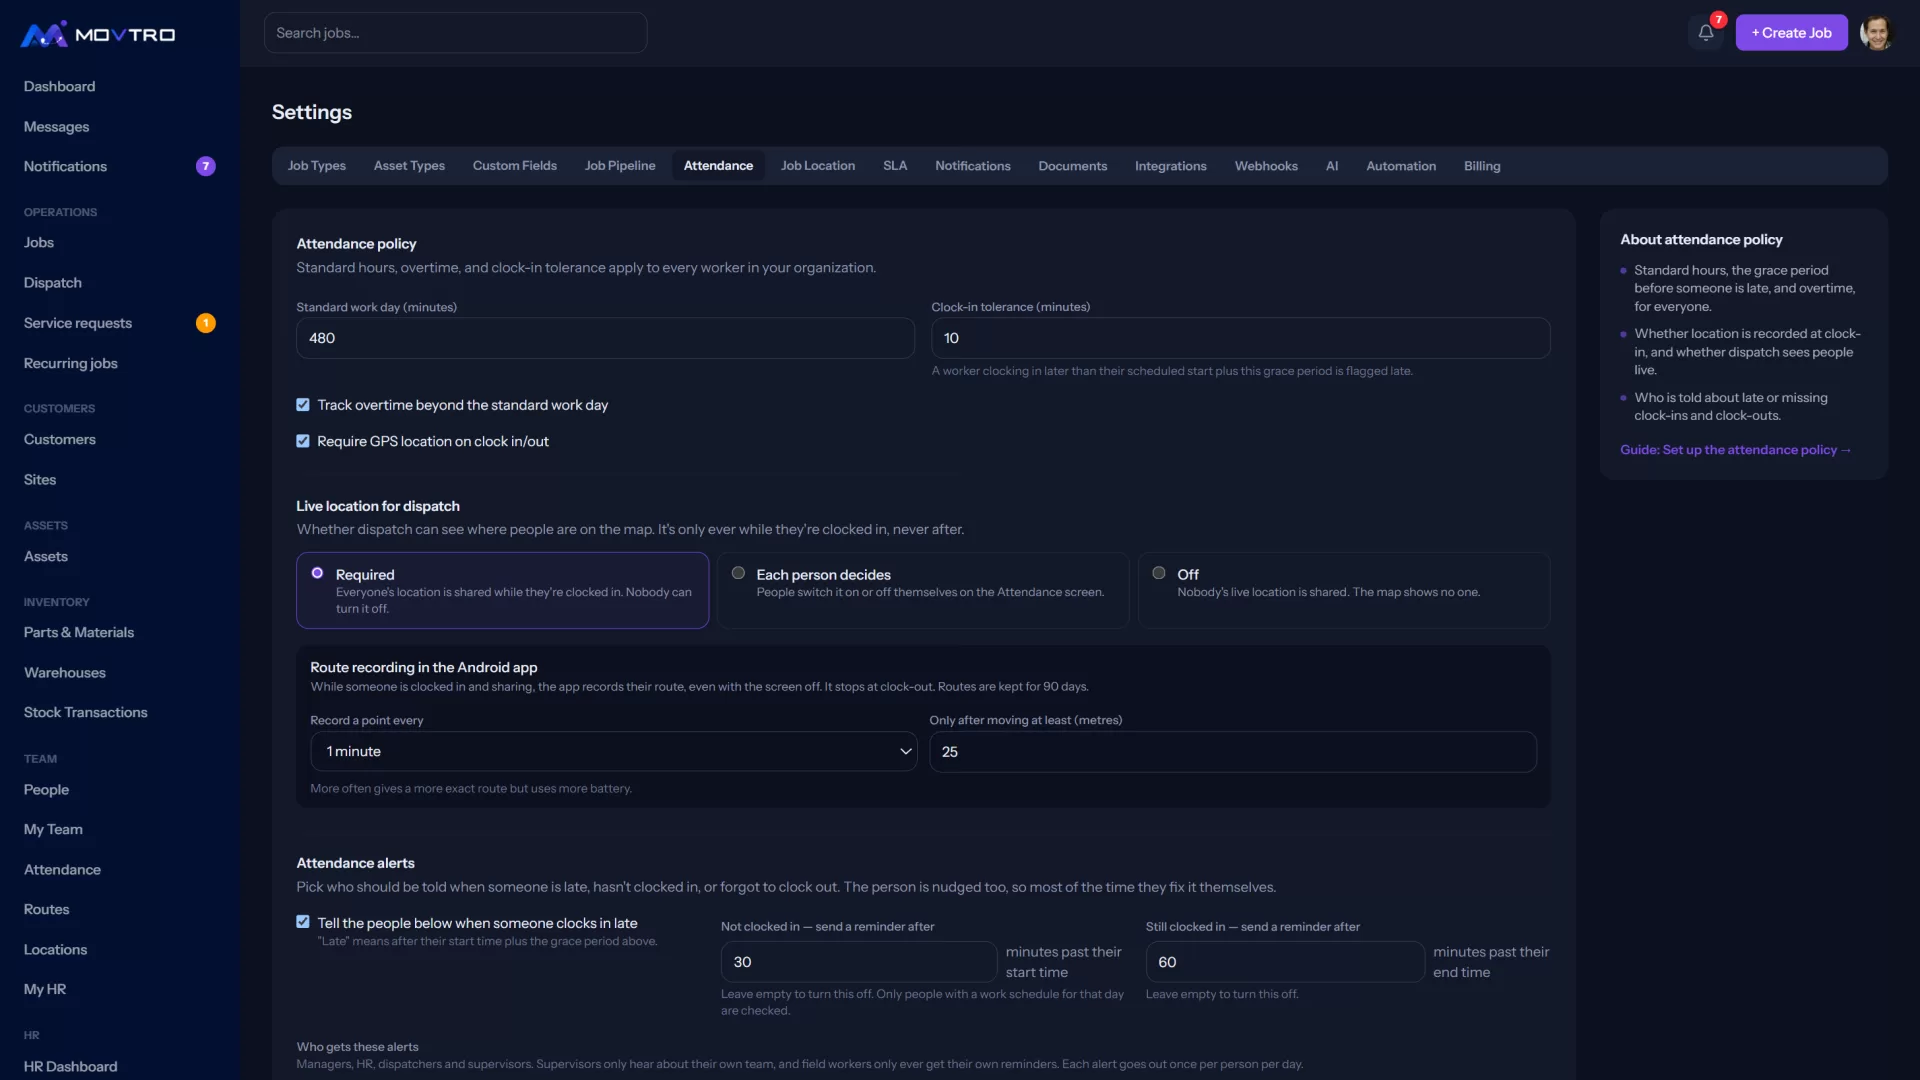Open Stock Transactions in the sidebar

86,712
